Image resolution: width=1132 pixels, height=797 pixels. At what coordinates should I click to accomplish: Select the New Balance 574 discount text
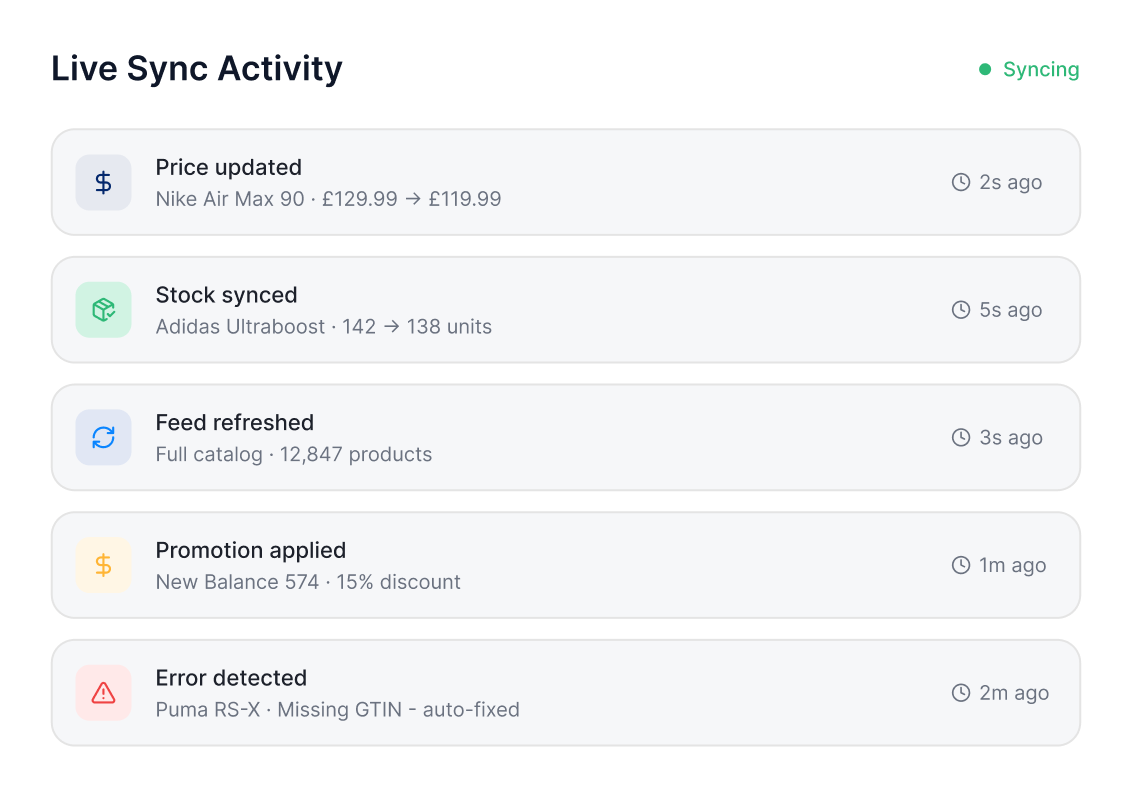pos(308,582)
